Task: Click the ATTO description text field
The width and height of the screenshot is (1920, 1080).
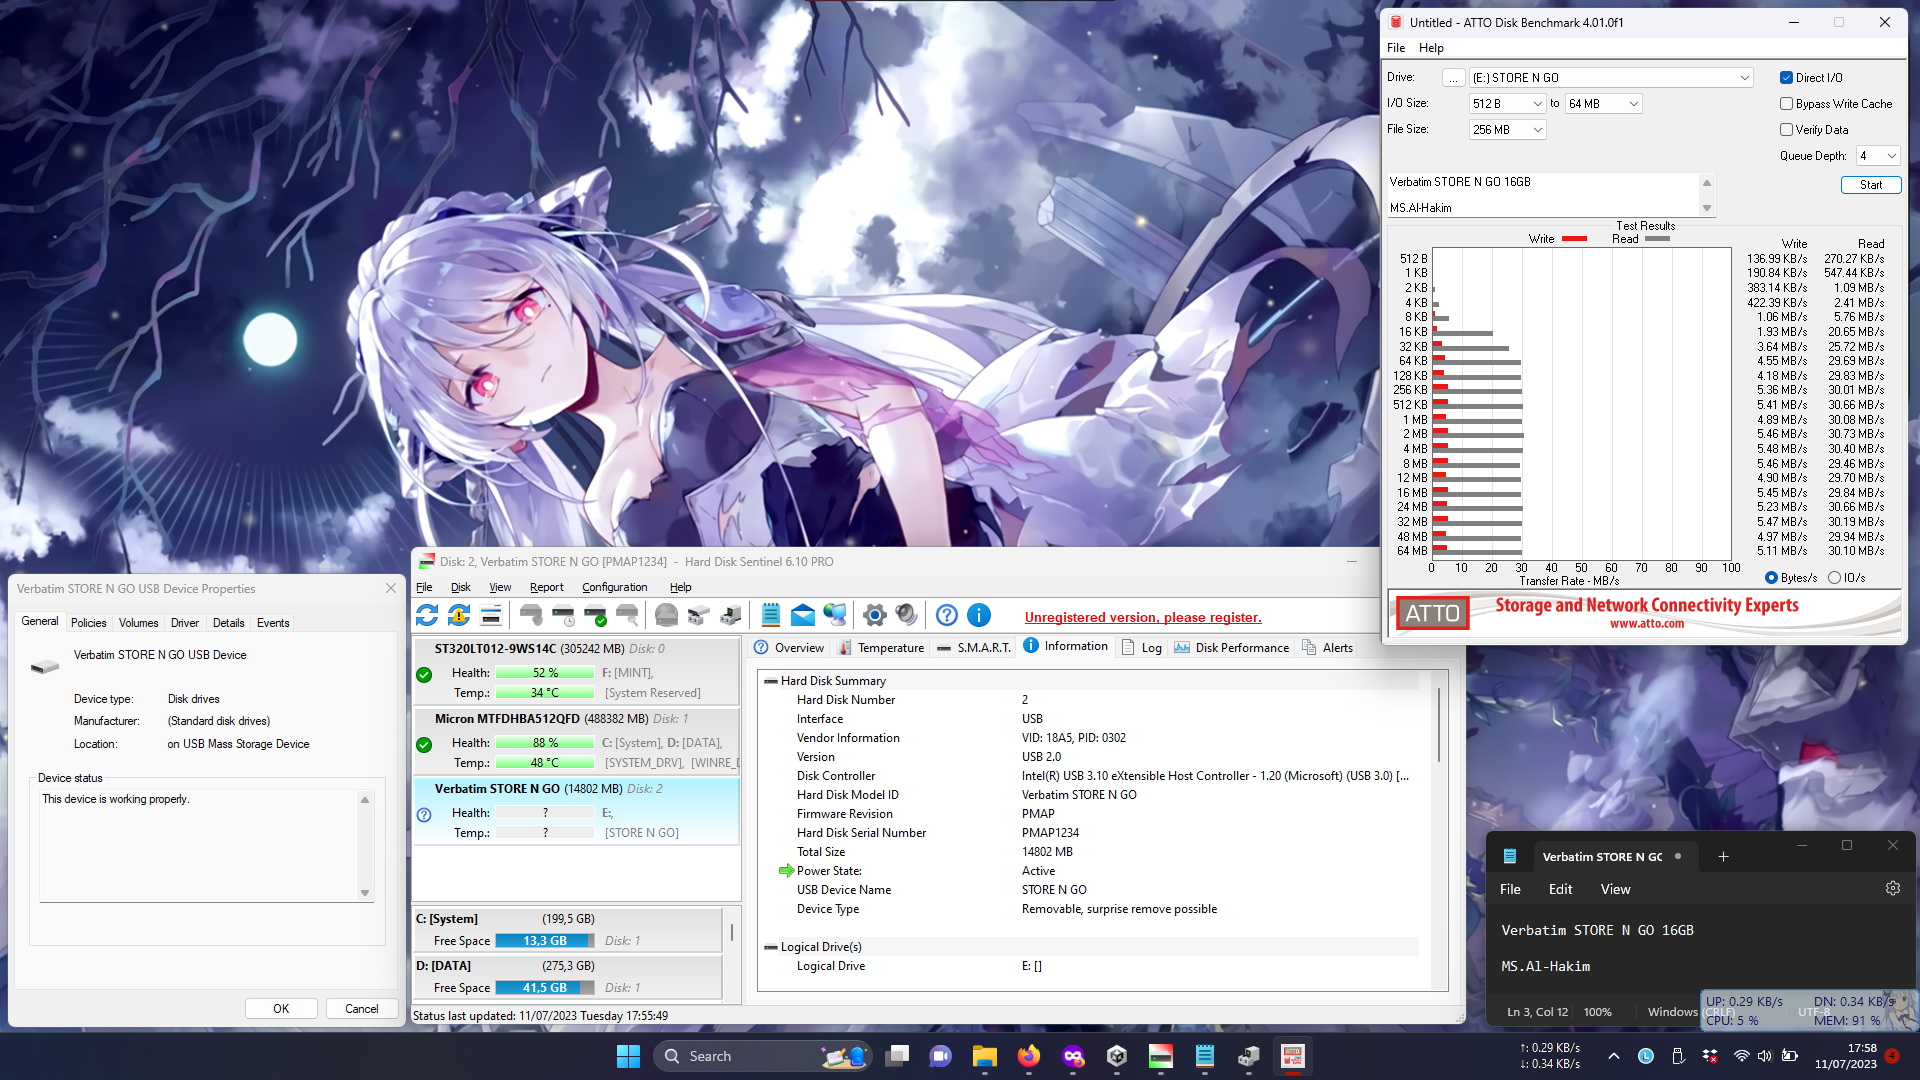Action: 1543,194
